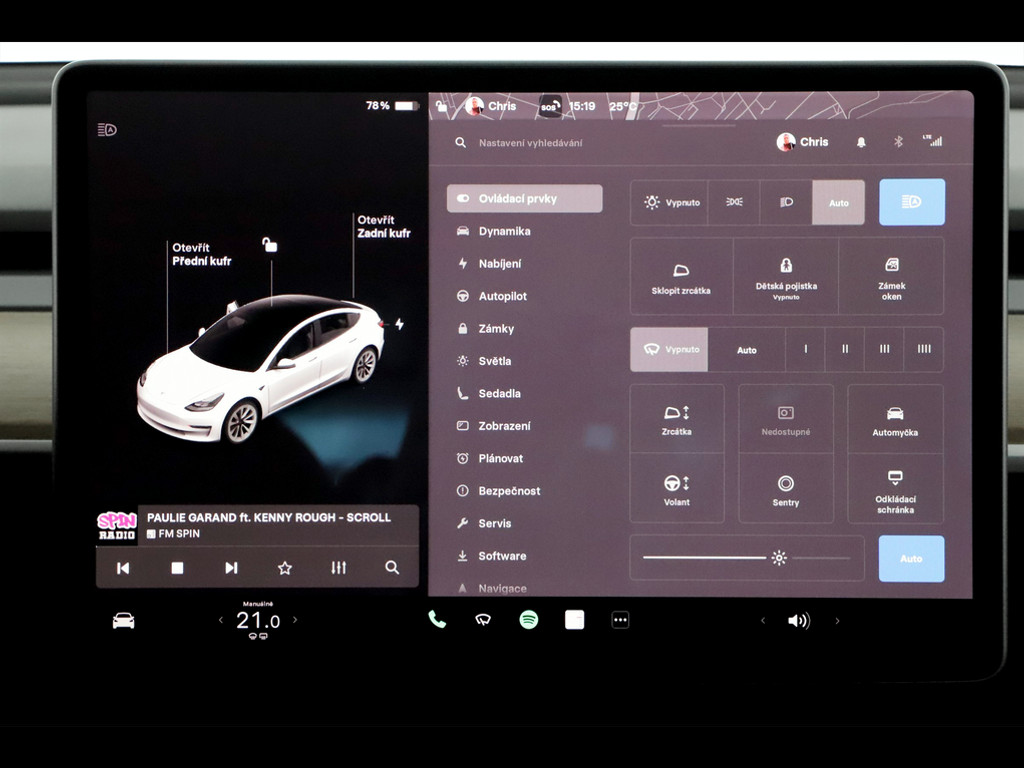Launch Spotify from the bottom dock
The height and width of the screenshot is (768, 1024).
[529, 620]
